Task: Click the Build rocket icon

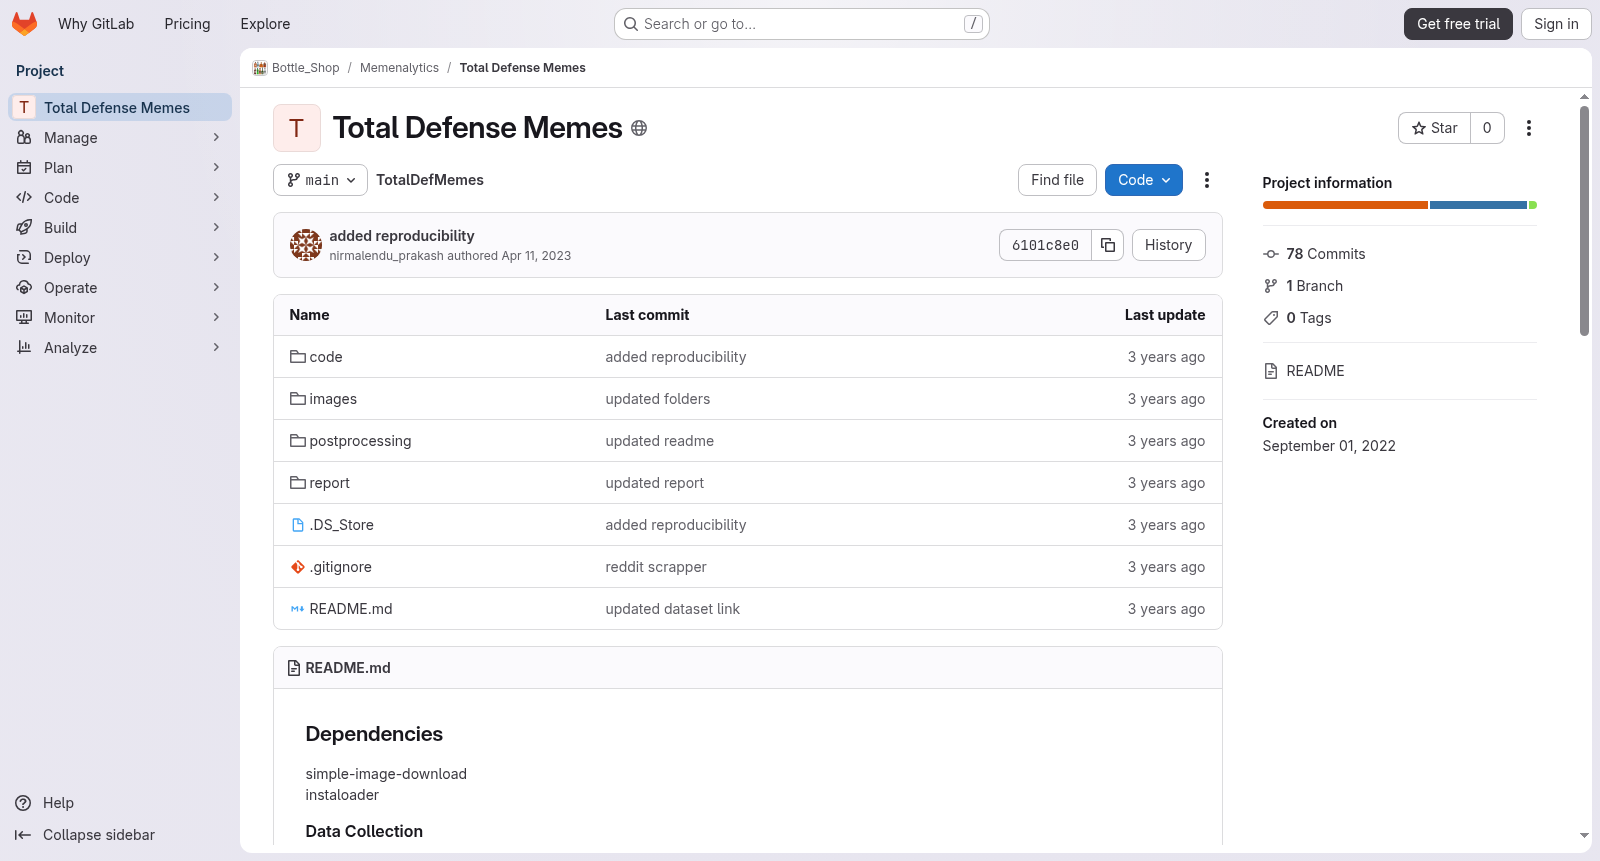Action: 24,228
